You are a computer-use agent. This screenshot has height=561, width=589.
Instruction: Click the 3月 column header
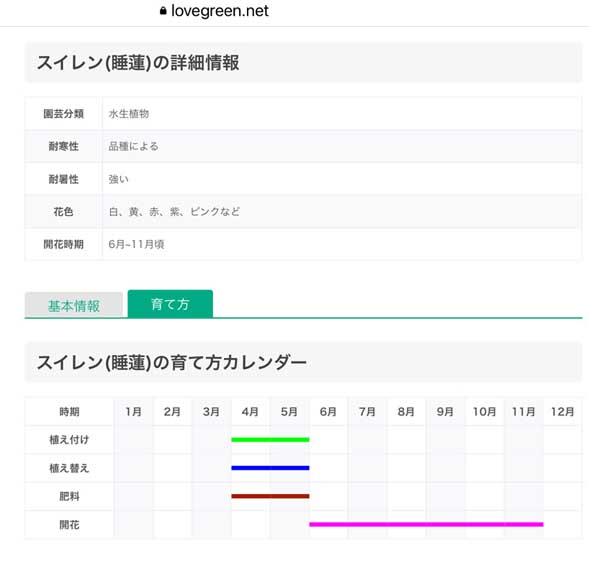(x=211, y=412)
